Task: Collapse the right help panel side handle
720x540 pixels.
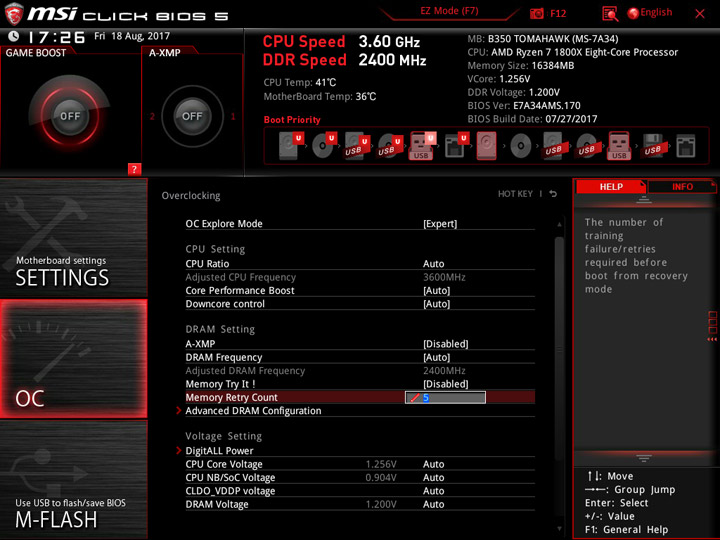Action: tap(712, 326)
